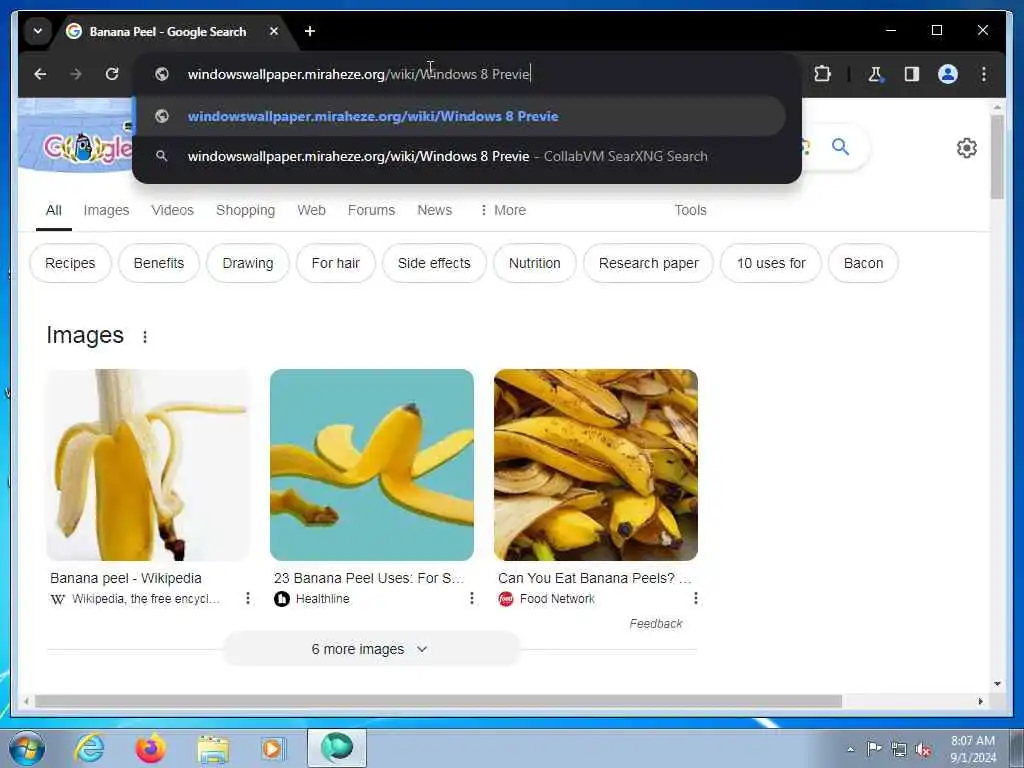Viewport: 1024px width, 768px height.
Task: Open the Healthline banana peel thumbnail
Action: (372, 465)
